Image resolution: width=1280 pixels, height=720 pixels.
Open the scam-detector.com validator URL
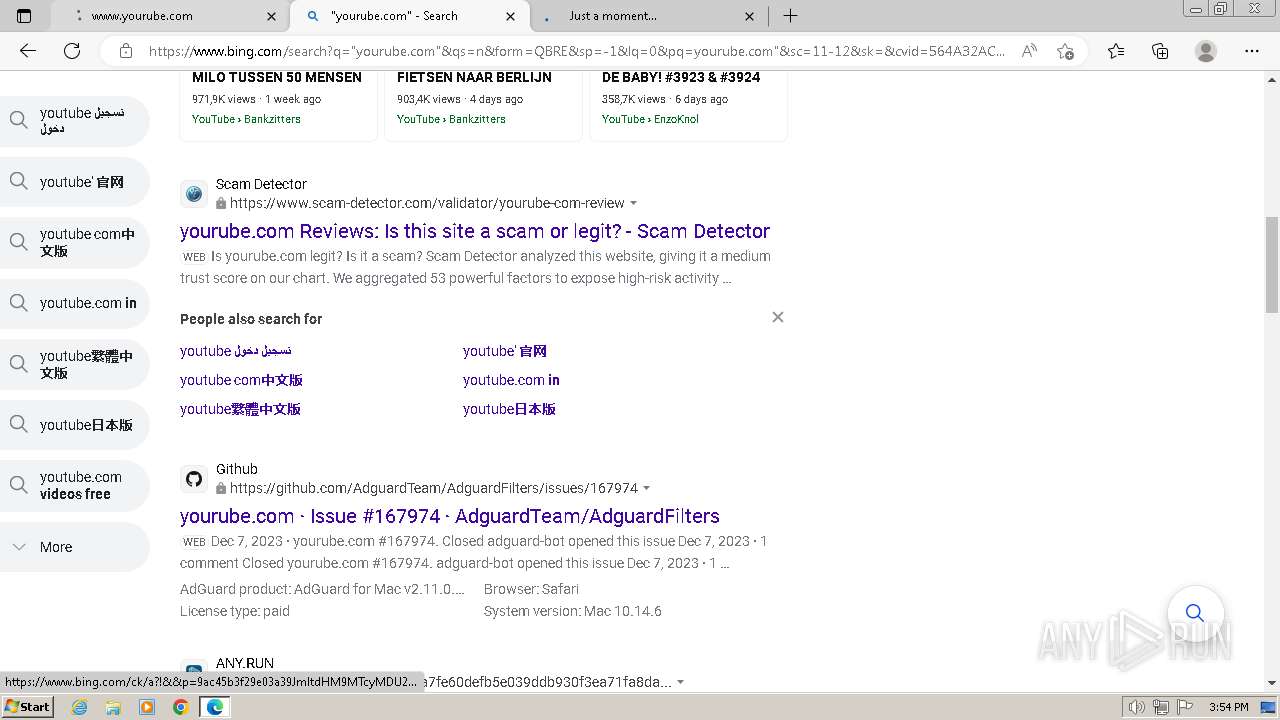coord(427,203)
